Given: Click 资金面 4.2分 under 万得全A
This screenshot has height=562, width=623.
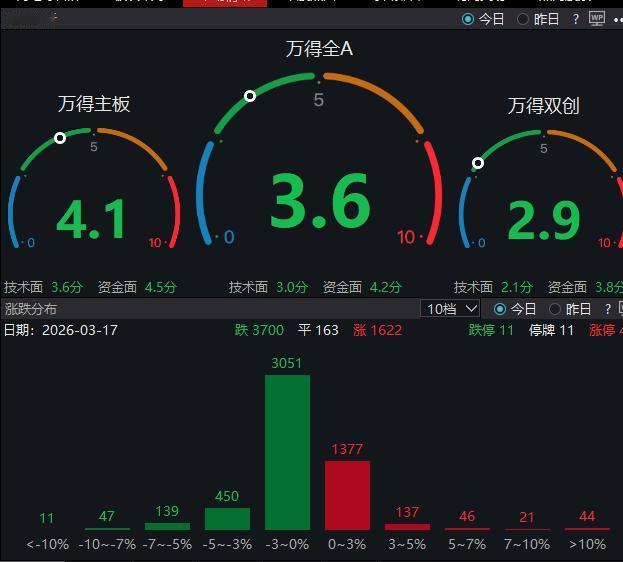Looking at the screenshot, I should tap(362, 287).
